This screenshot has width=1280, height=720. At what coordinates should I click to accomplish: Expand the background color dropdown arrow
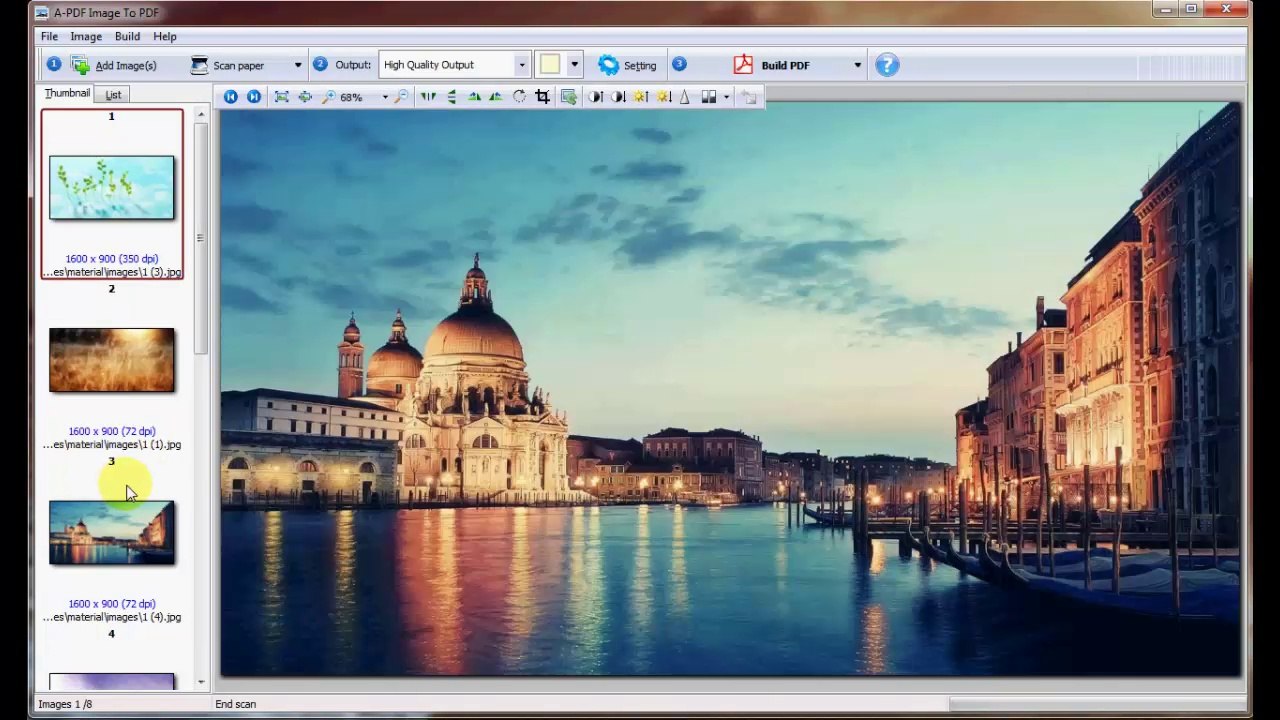point(574,65)
